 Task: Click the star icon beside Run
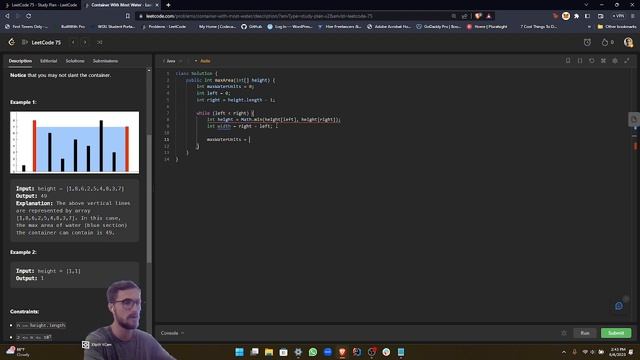(564, 333)
